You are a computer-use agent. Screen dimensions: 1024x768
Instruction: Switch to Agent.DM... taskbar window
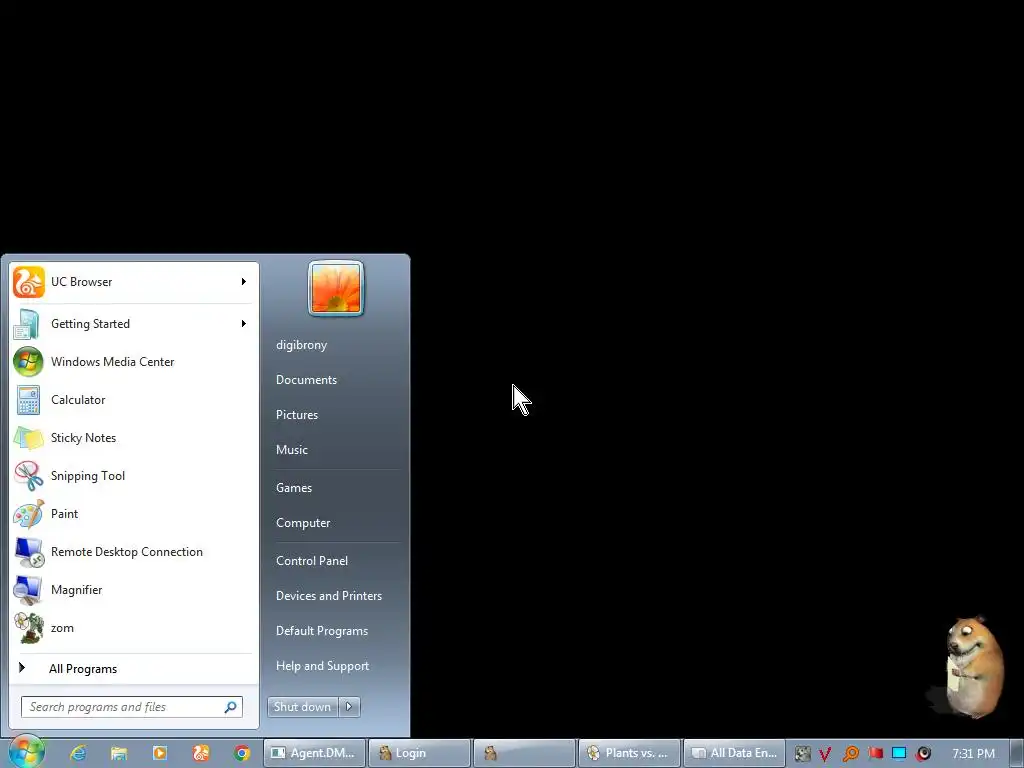click(x=314, y=753)
